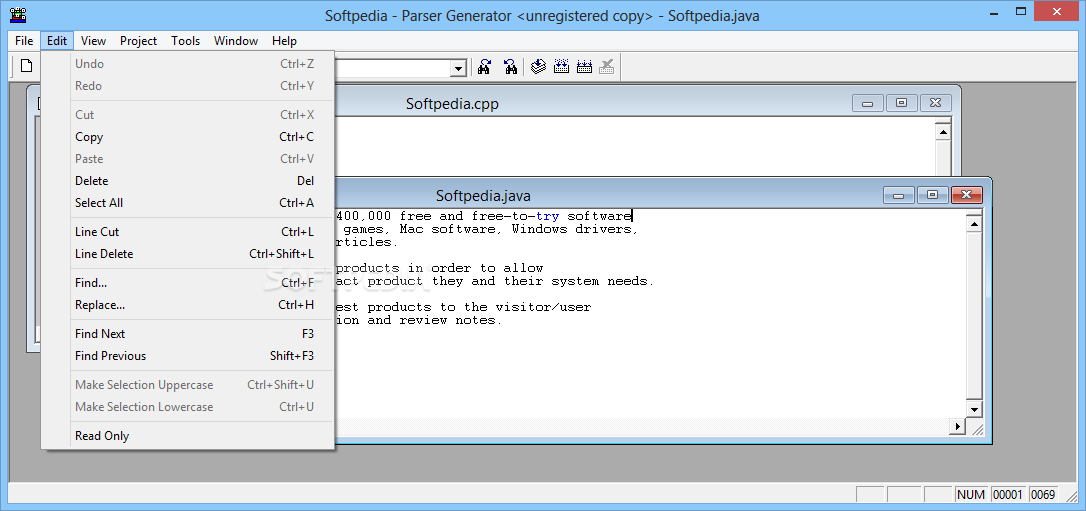The height and width of the screenshot is (511, 1086).
Task: Click the grayed-out Redo menu entry
Action: 188,86
